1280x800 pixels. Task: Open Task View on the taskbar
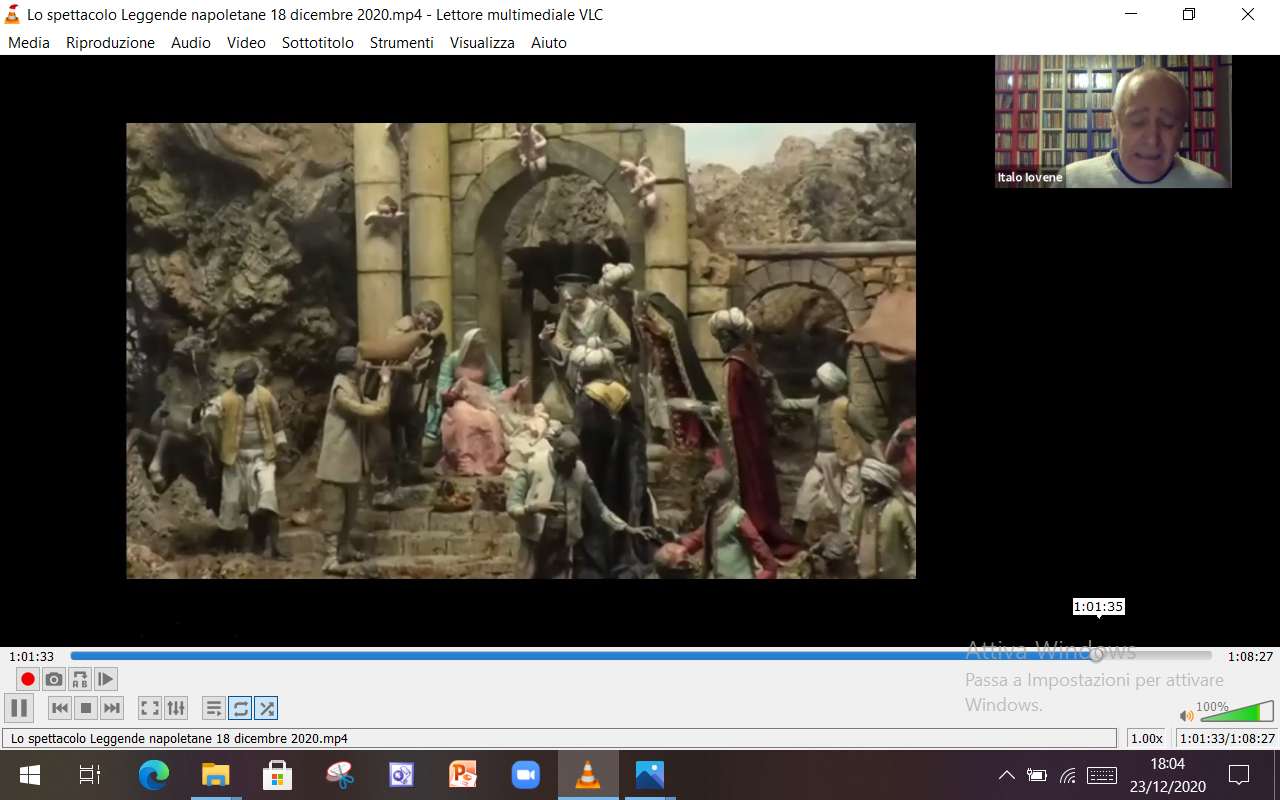click(x=89, y=775)
